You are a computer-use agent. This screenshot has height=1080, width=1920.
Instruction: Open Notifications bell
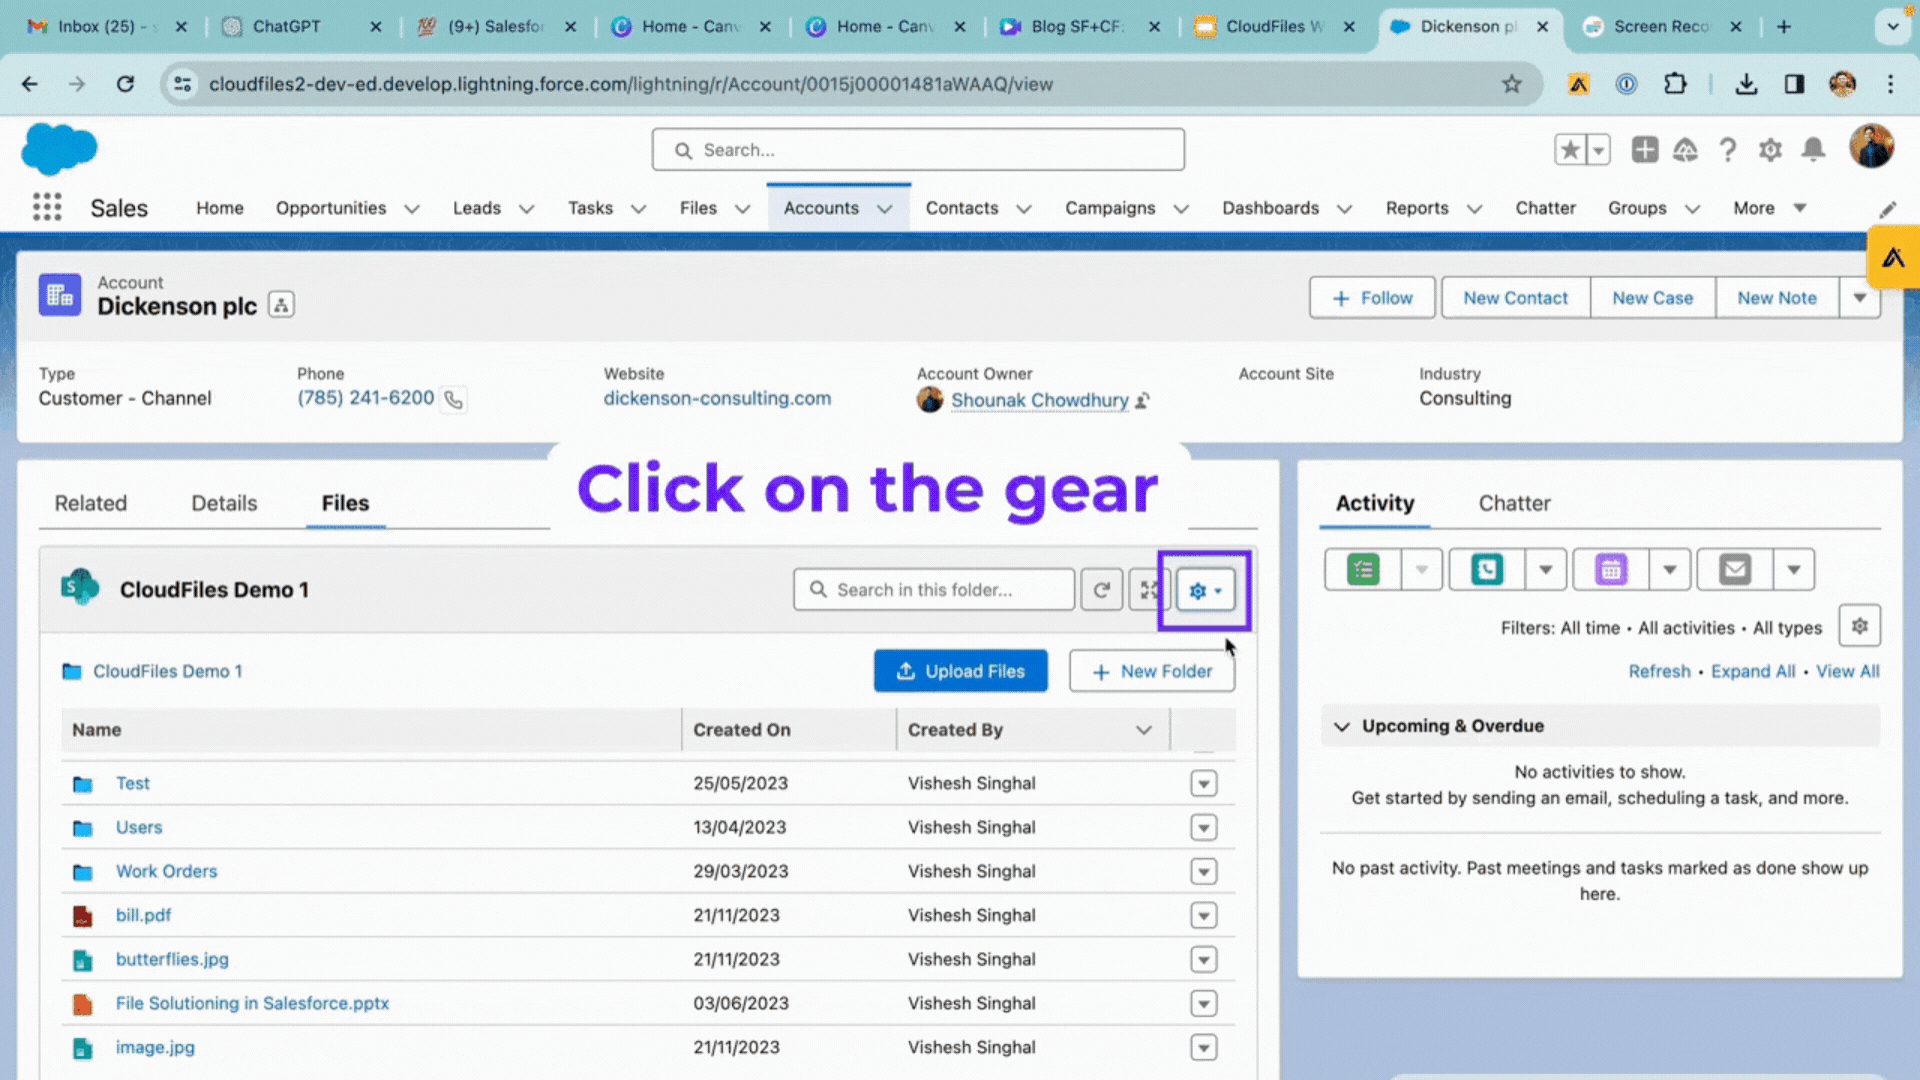pyautogui.click(x=1813, y=150)
